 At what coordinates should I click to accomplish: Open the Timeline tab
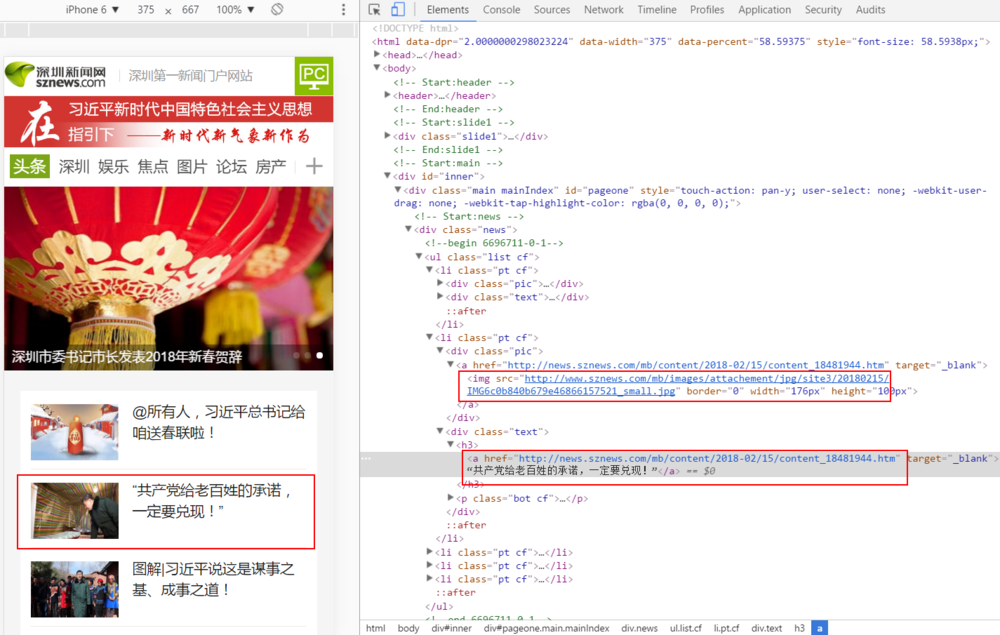657,10
